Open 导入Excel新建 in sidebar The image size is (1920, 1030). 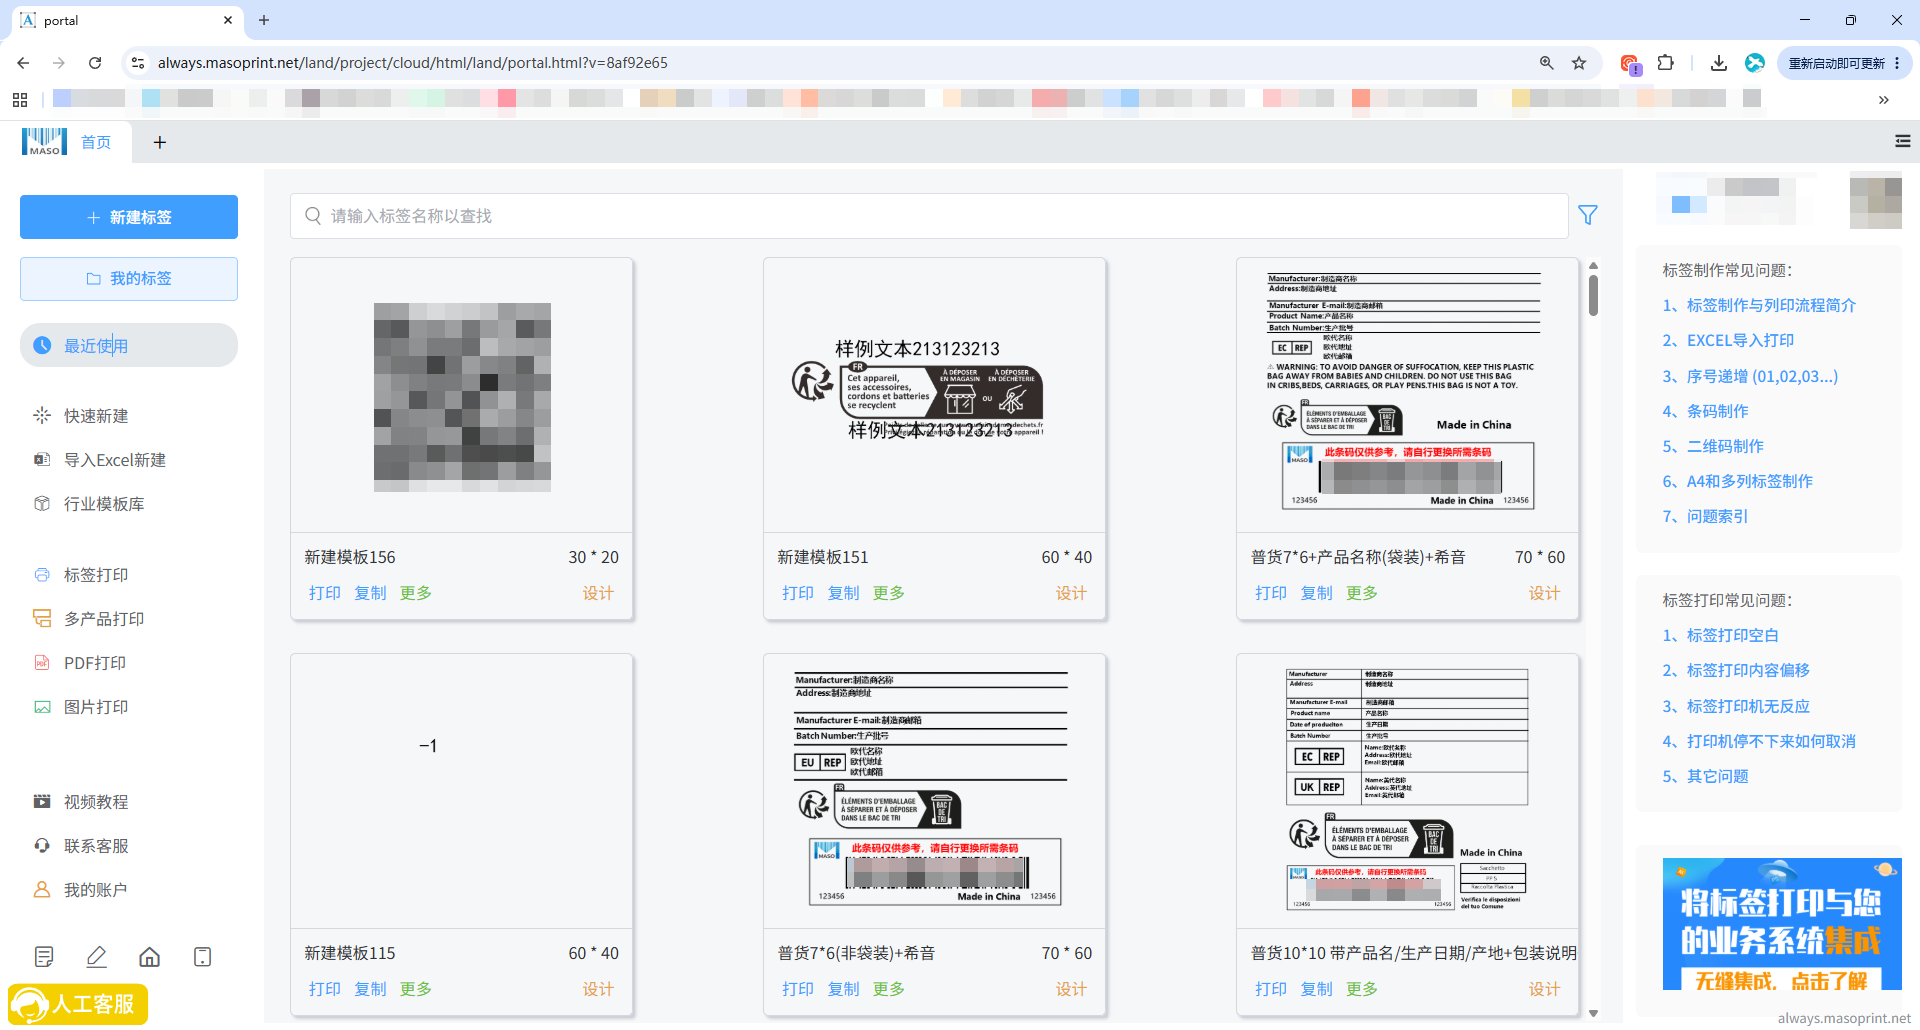(x=114, y=459)
